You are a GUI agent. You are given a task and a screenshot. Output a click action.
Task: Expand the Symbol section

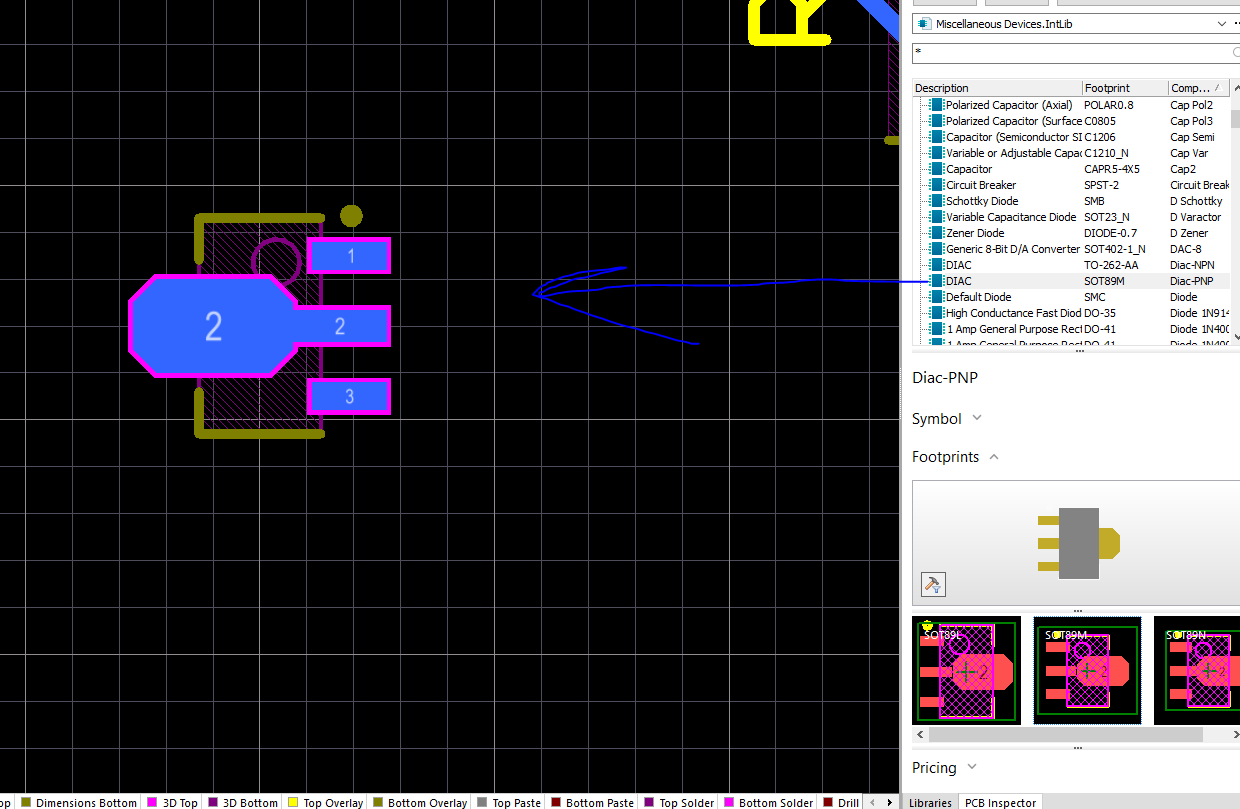pyautogui.click(x=976, y=418)
